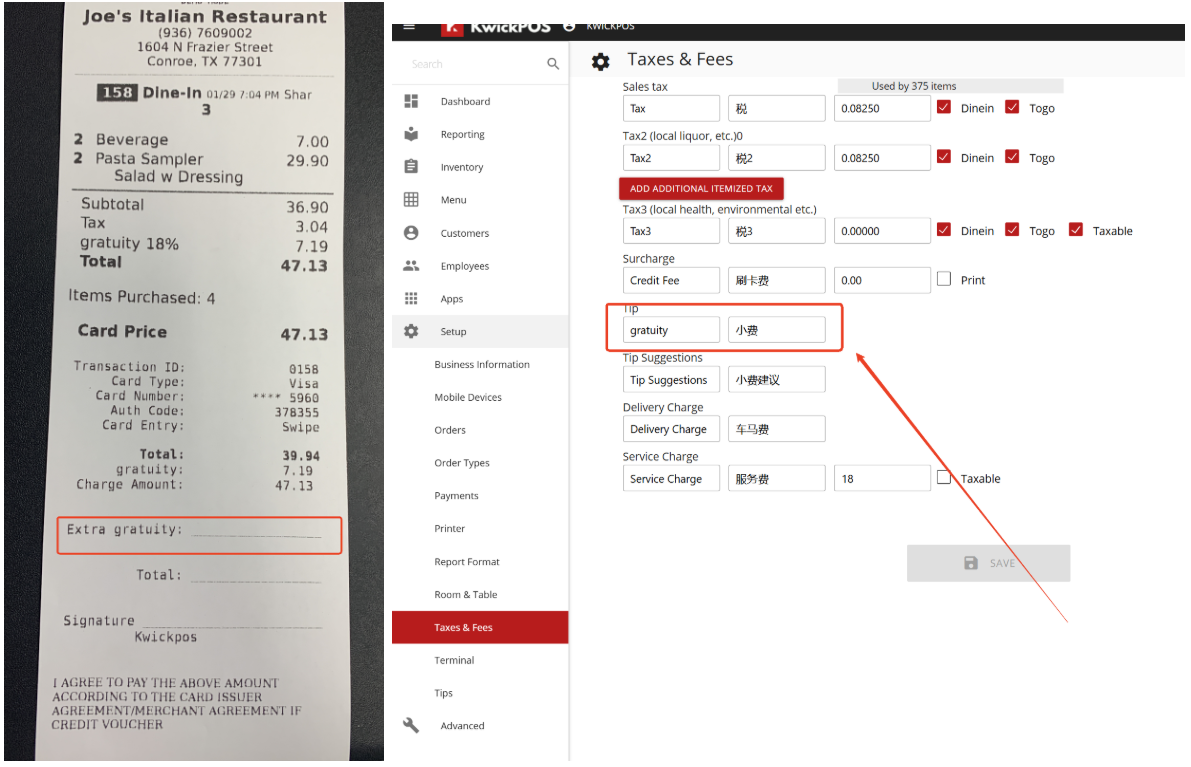Open Printer settings
The image size is (1191, 767).
coord(480,528)
